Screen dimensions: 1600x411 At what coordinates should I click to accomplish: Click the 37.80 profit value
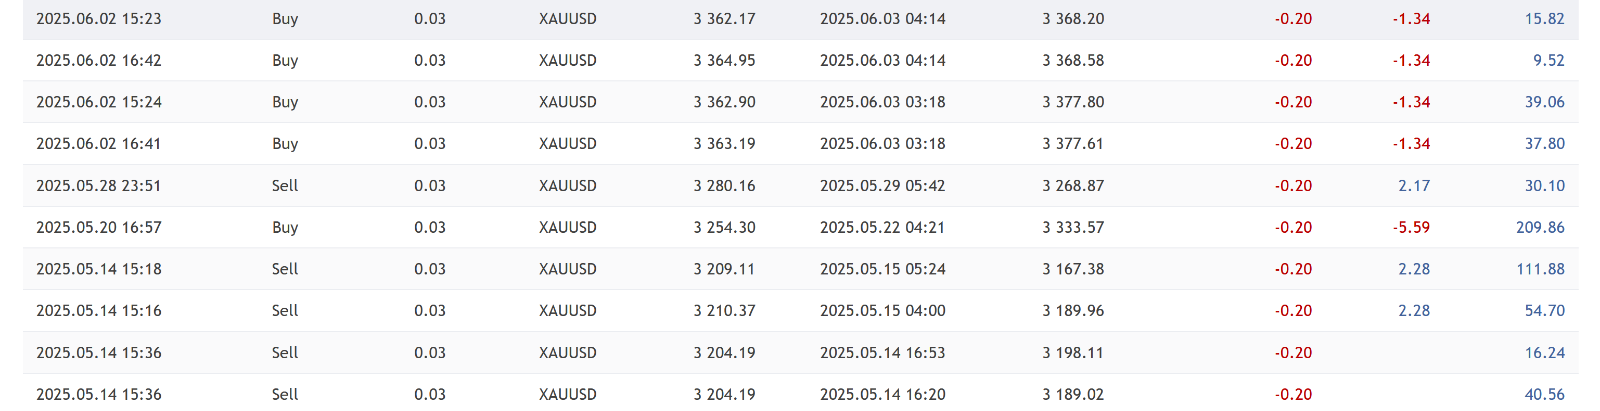(x=1544, y=144)
